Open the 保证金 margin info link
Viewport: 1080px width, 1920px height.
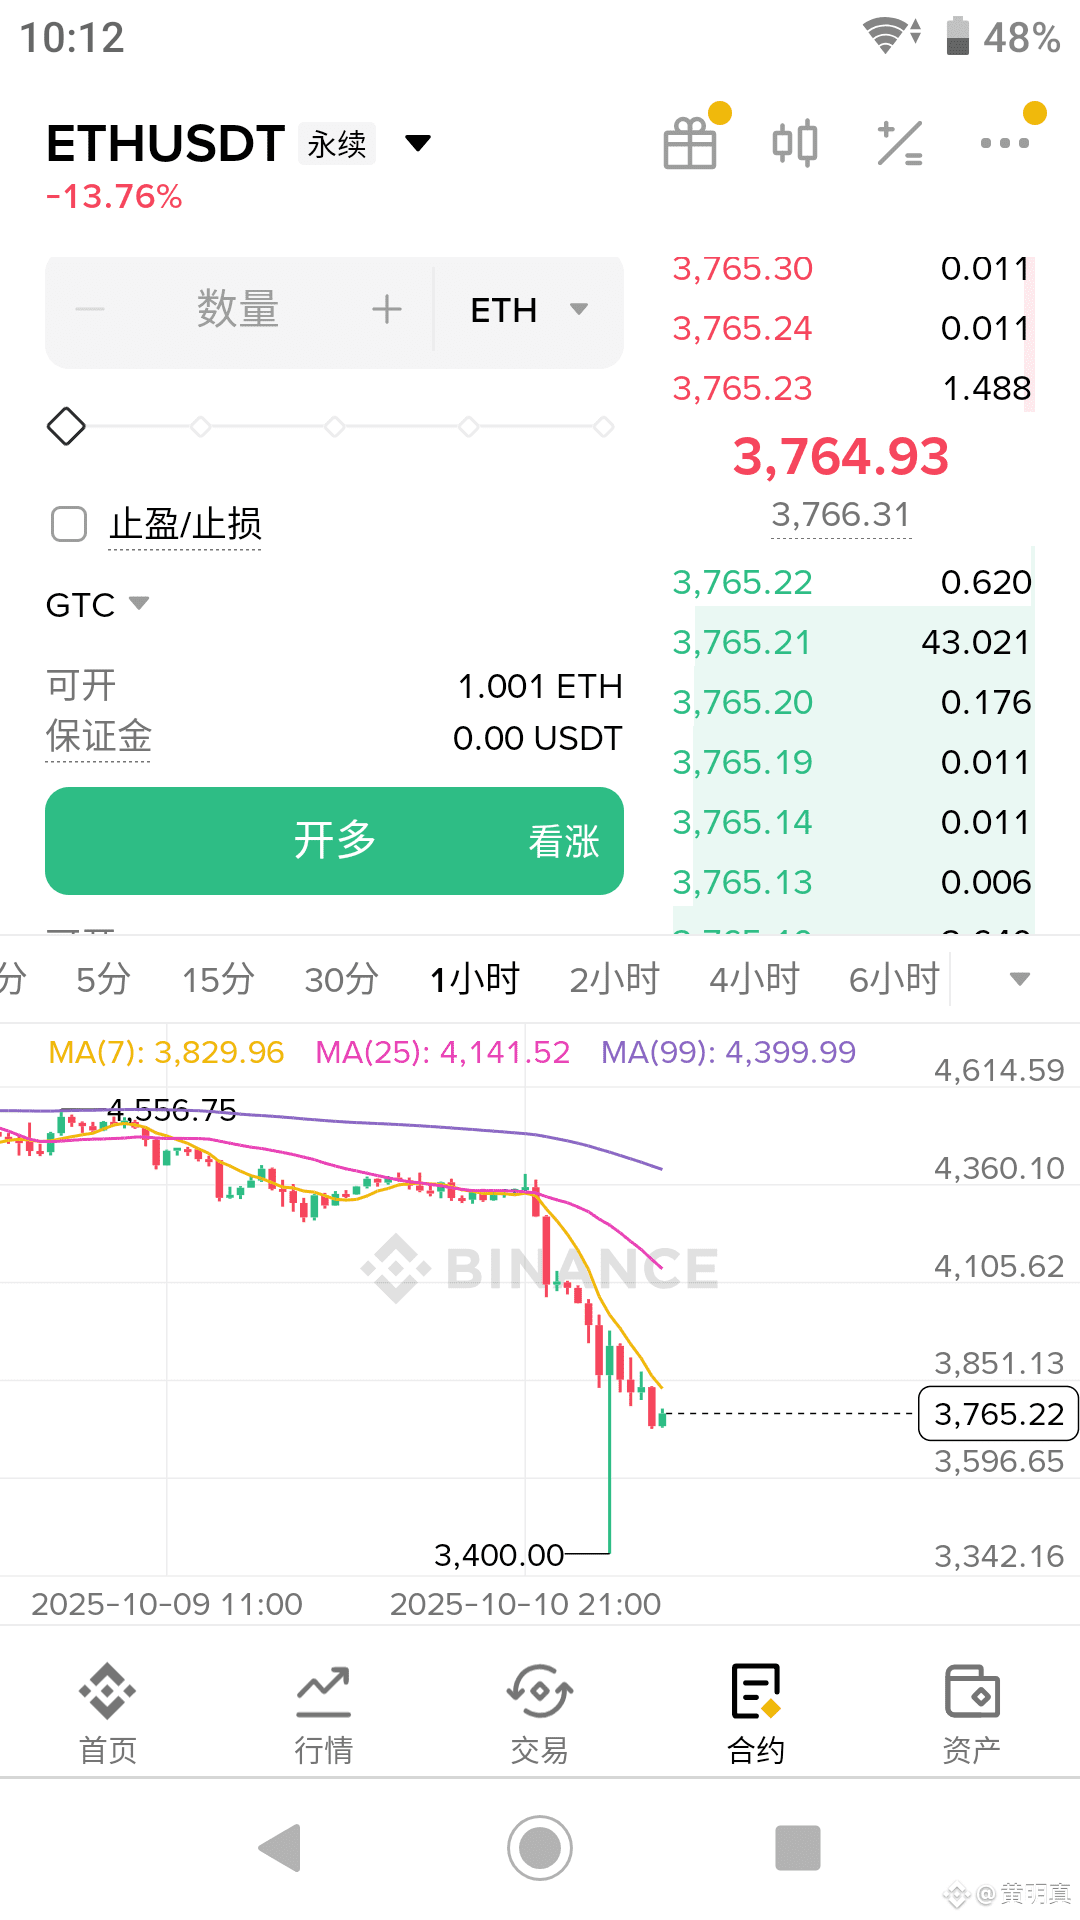(x=98, y=737)
